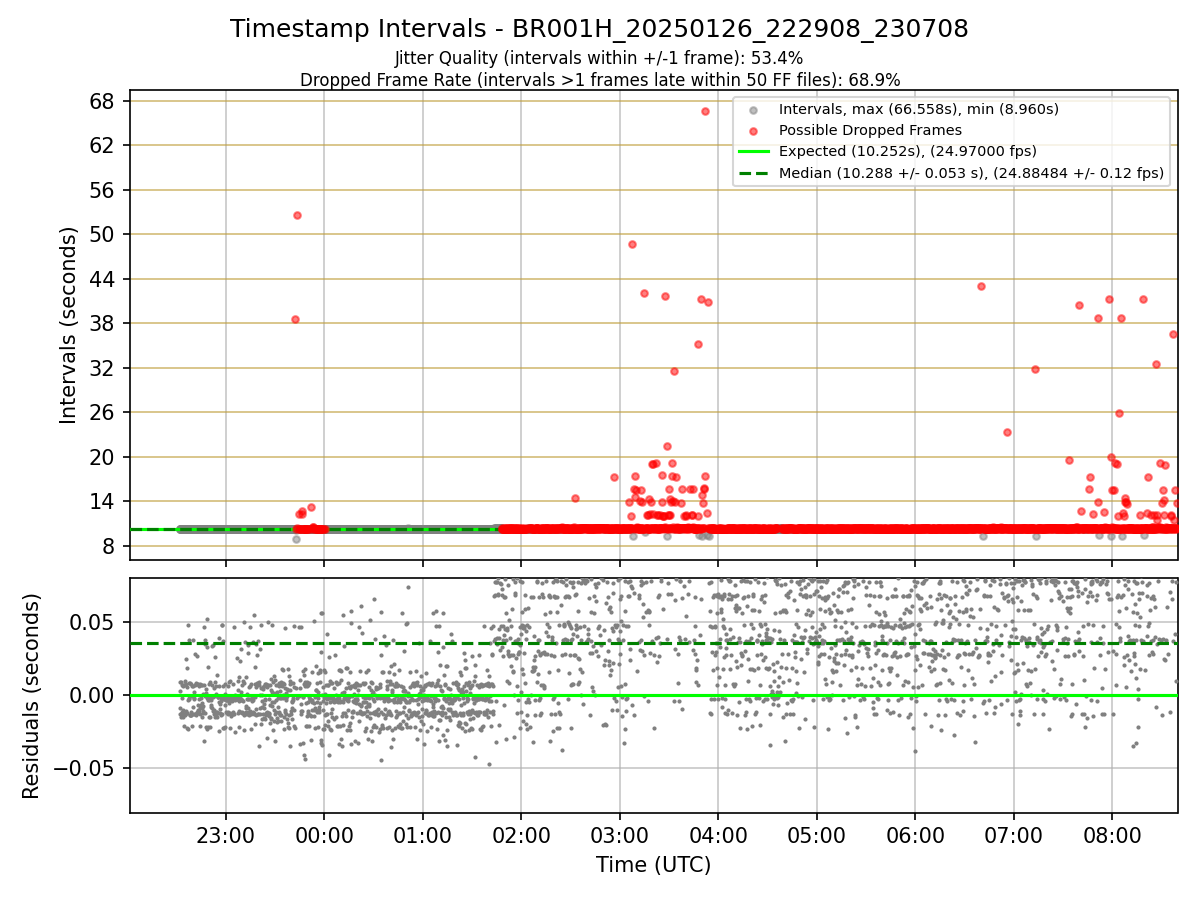Click the red dot legend marker for Possible Dropped Frames
Viewport: 1200px width, 900px height.
pos(755,130)
